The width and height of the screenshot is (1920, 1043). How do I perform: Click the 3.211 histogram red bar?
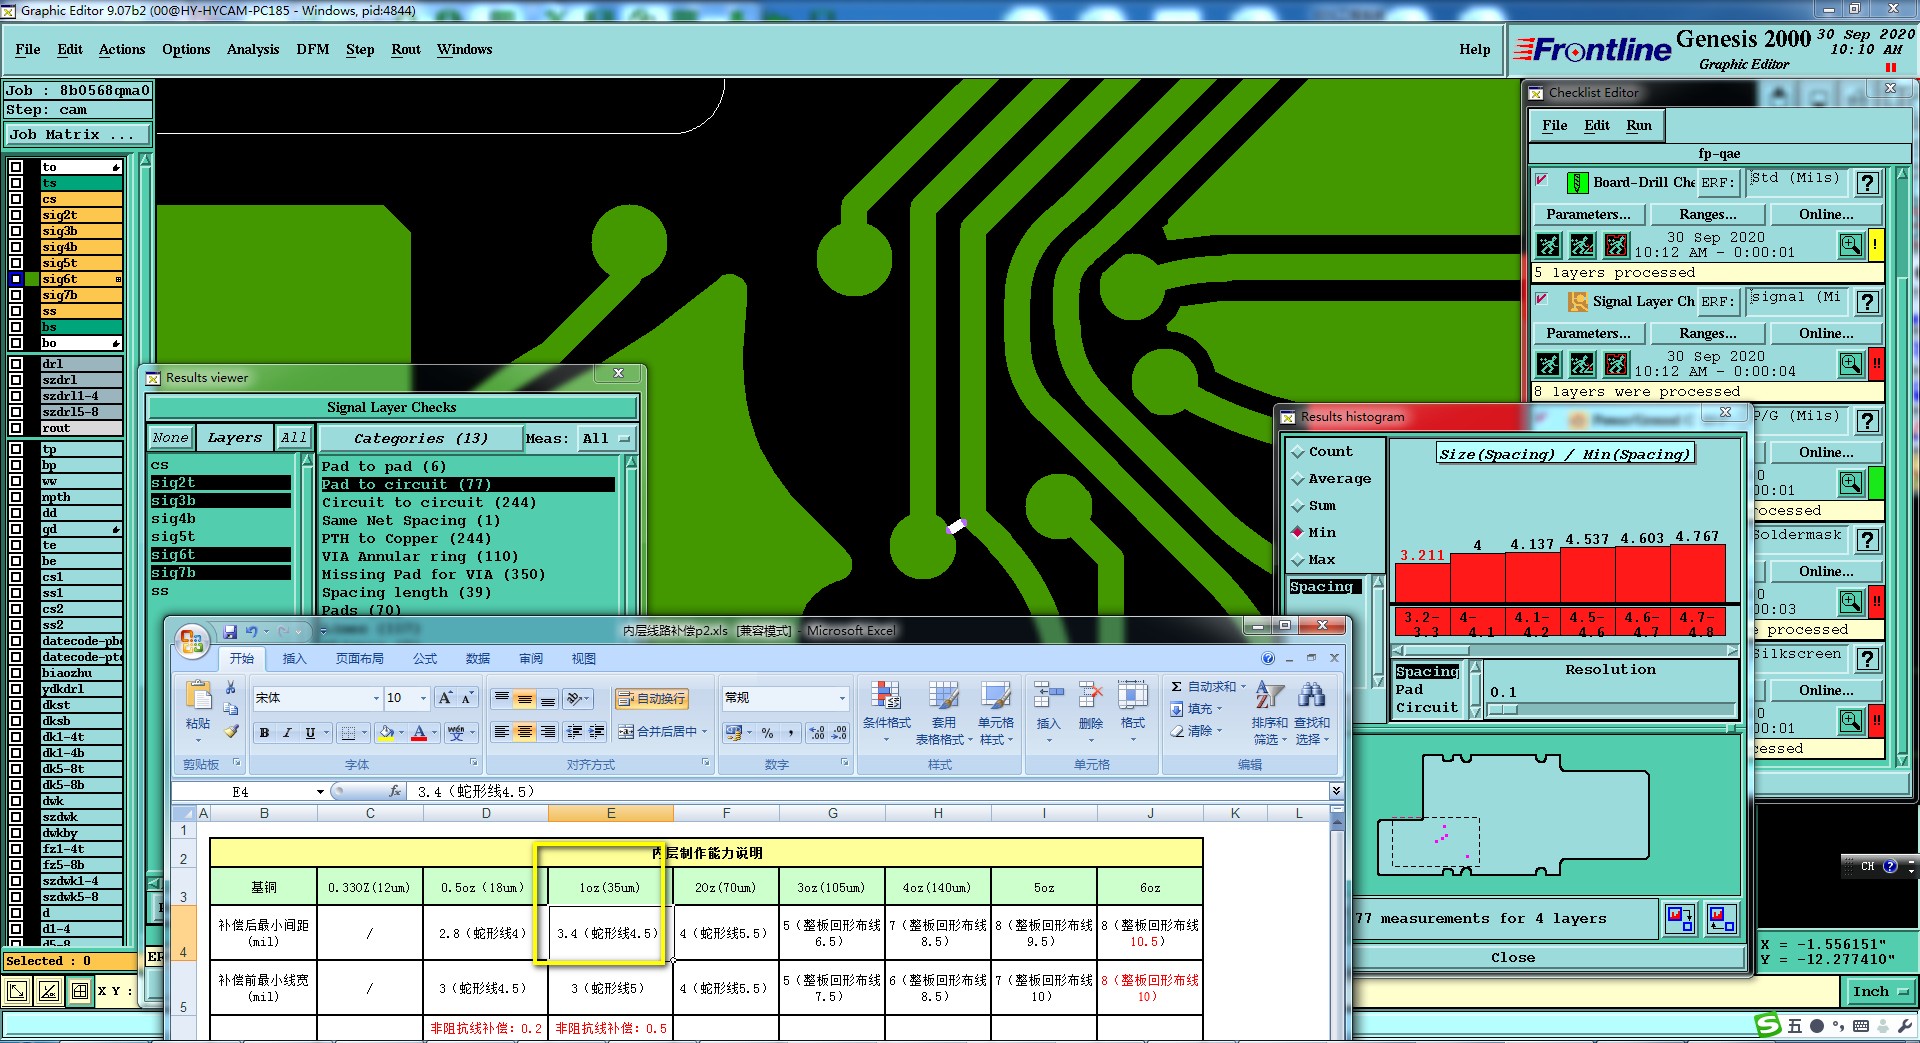1422,582
